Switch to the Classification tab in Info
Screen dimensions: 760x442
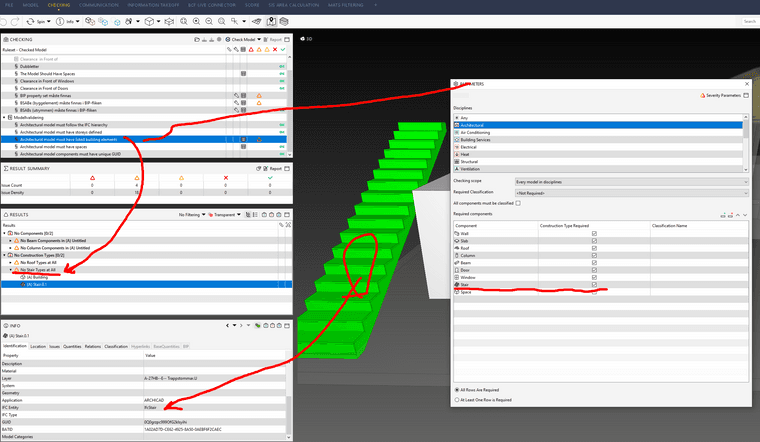coord(116,347)
